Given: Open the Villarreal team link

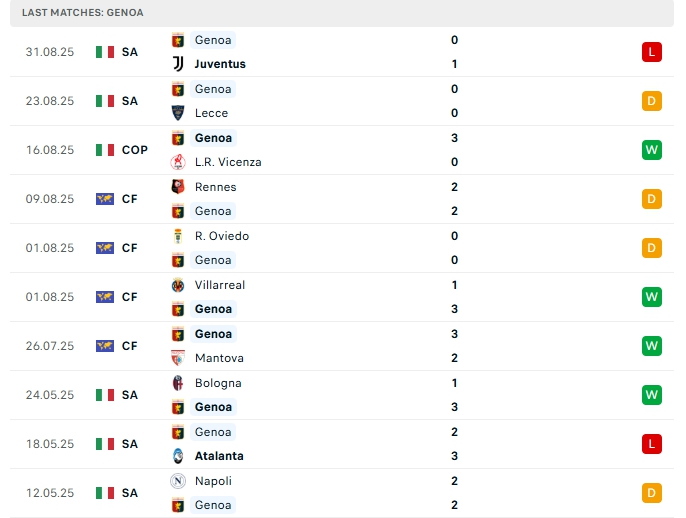Looking at the screenshot, I should [x=221, y=285].
